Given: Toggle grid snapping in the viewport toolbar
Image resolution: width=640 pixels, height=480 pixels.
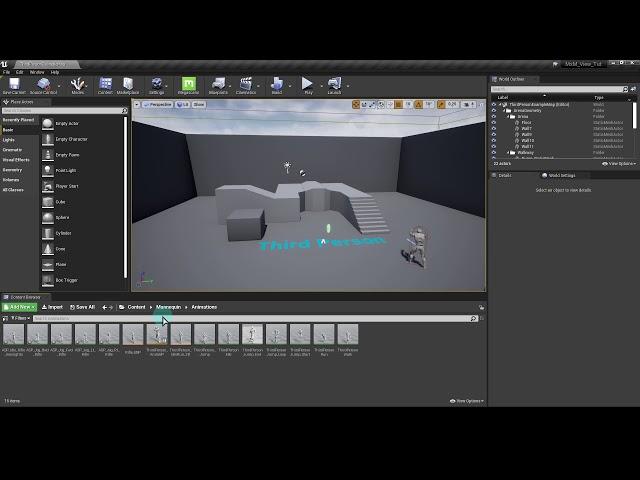Looking at the screenshot, I should pos(399,105).
